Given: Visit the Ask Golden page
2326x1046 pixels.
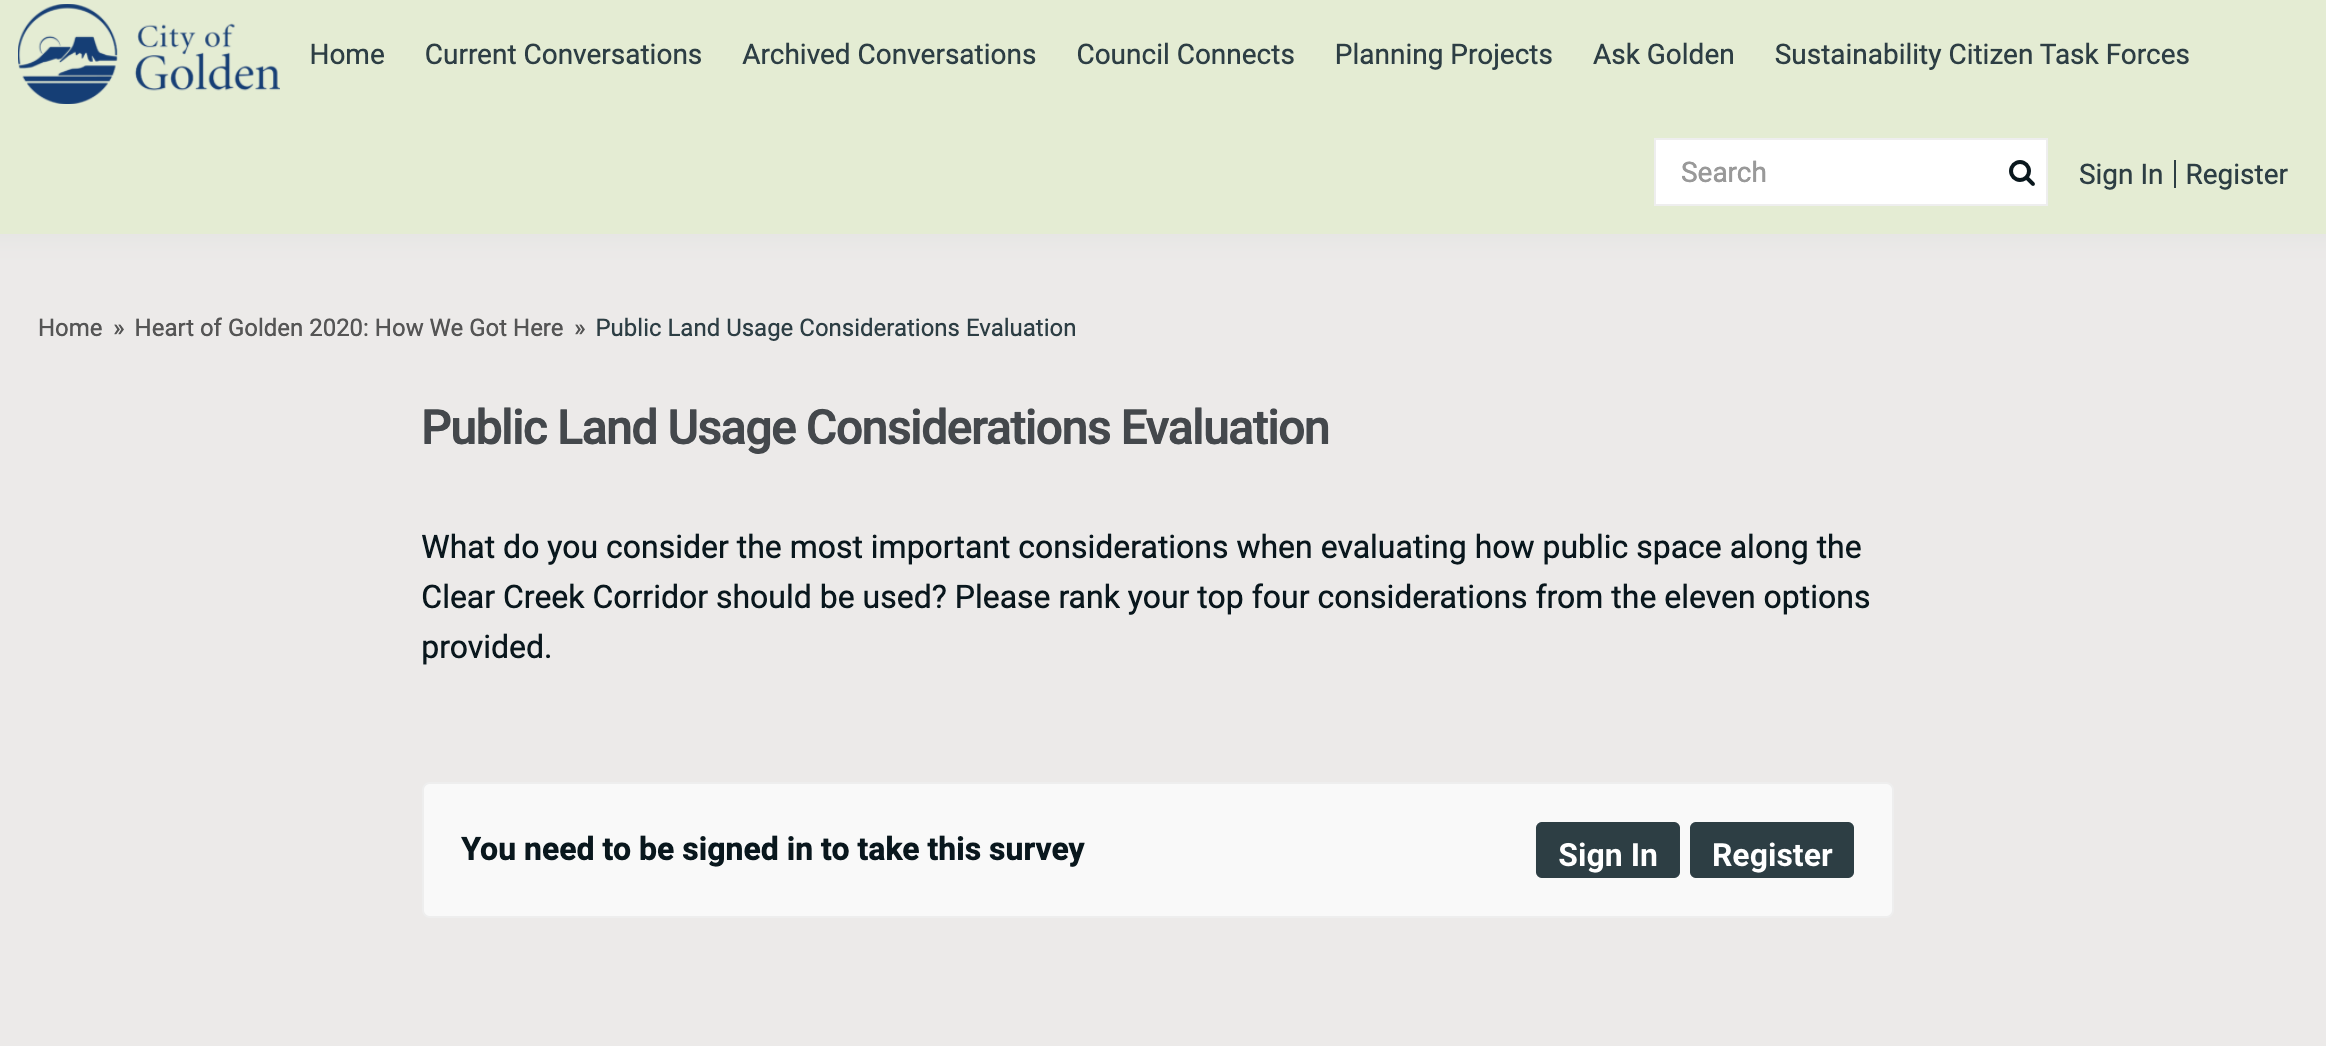Looking at the screenshot, I should 1663,54.
